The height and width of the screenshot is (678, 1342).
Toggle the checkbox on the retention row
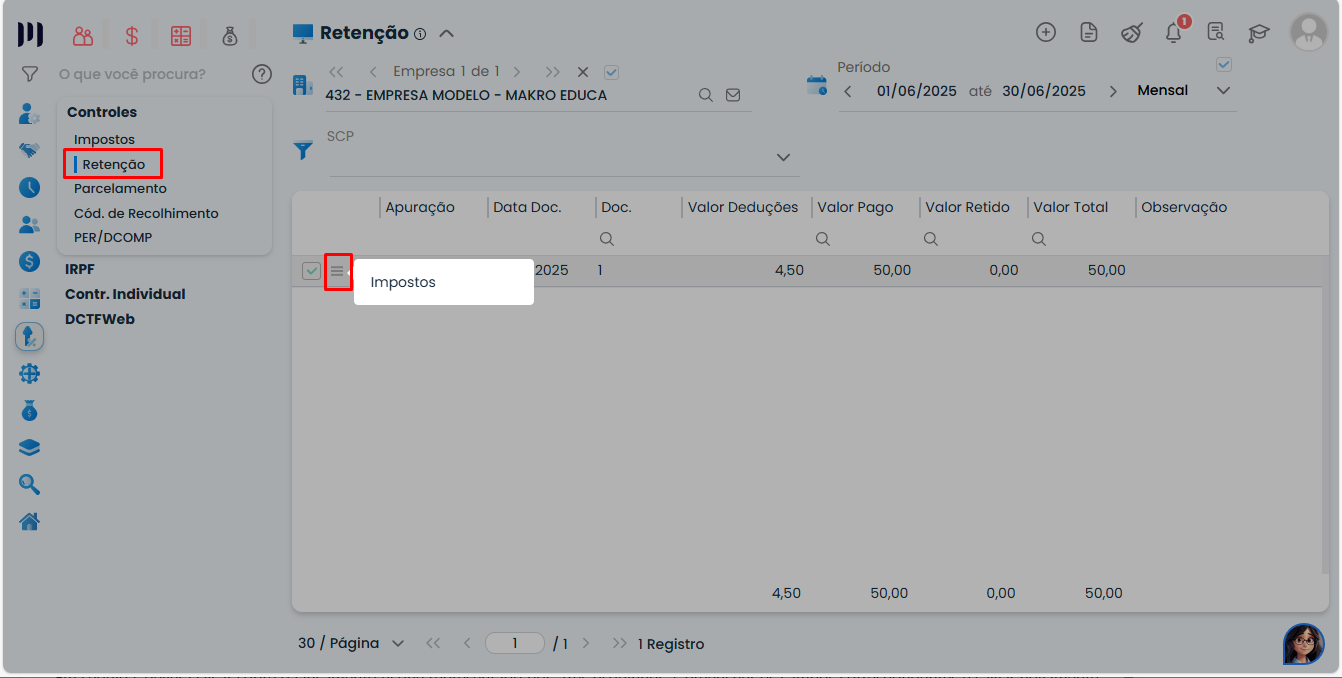coord(310,270)
